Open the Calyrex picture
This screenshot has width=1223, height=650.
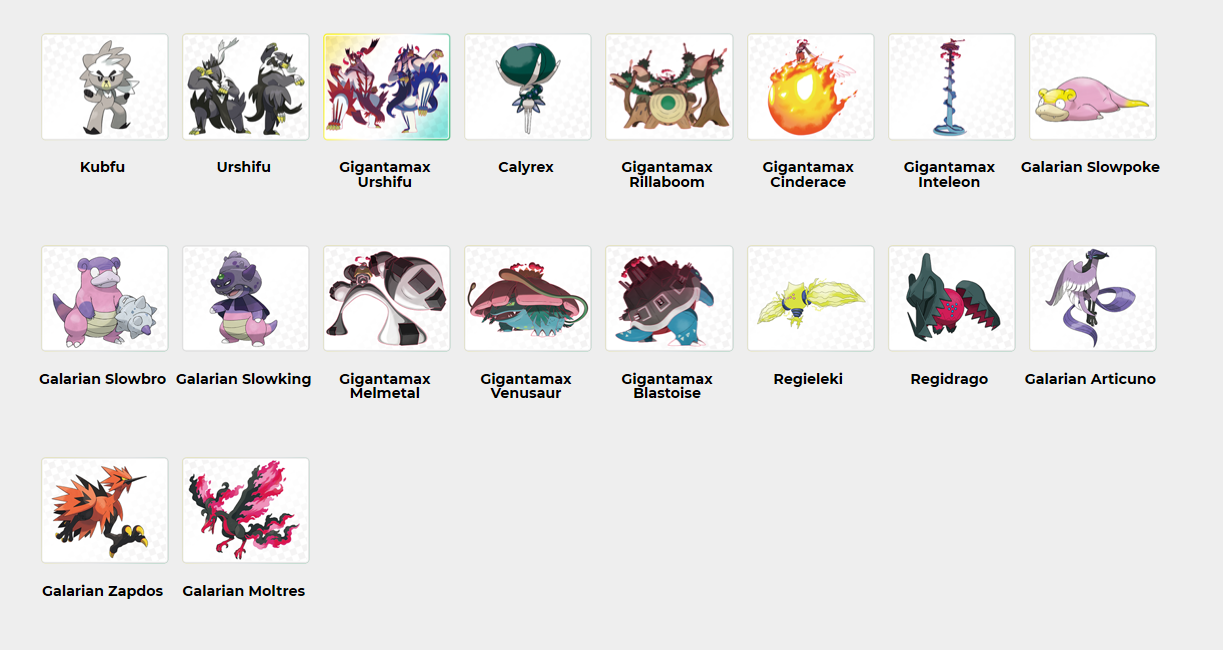click(x=528, y=87)
